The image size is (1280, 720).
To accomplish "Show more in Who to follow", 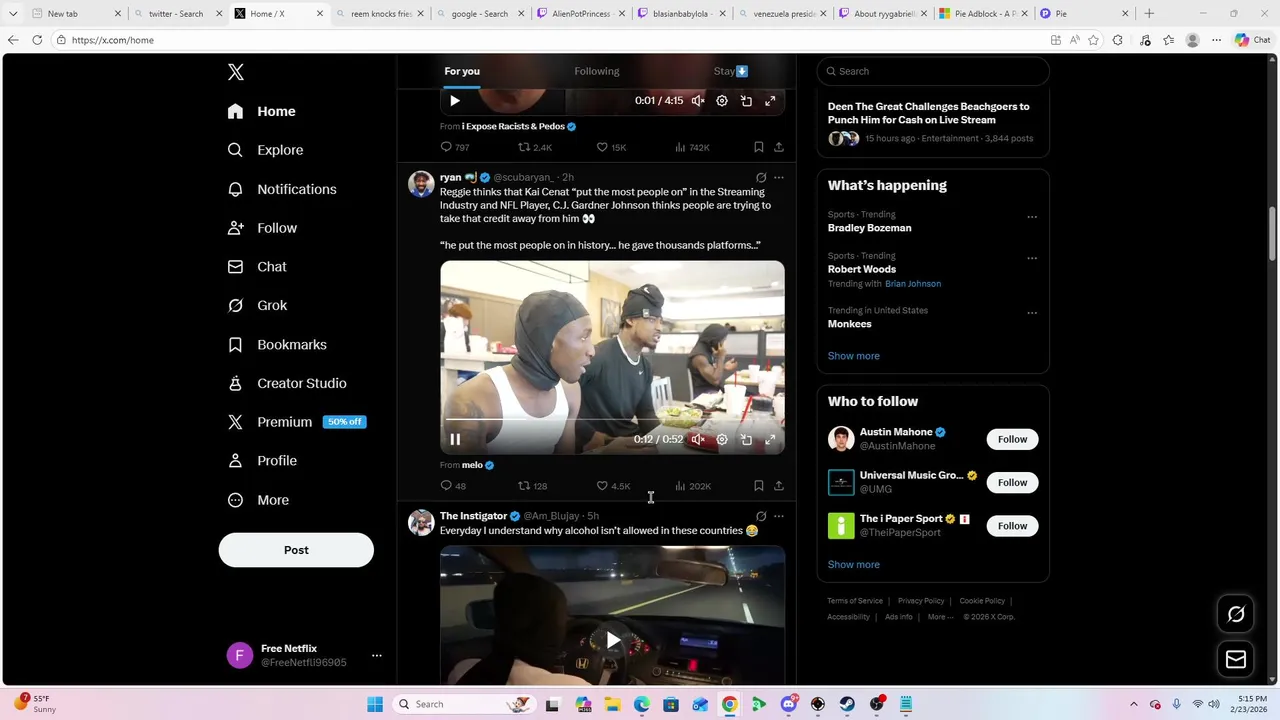I will 853,565.
